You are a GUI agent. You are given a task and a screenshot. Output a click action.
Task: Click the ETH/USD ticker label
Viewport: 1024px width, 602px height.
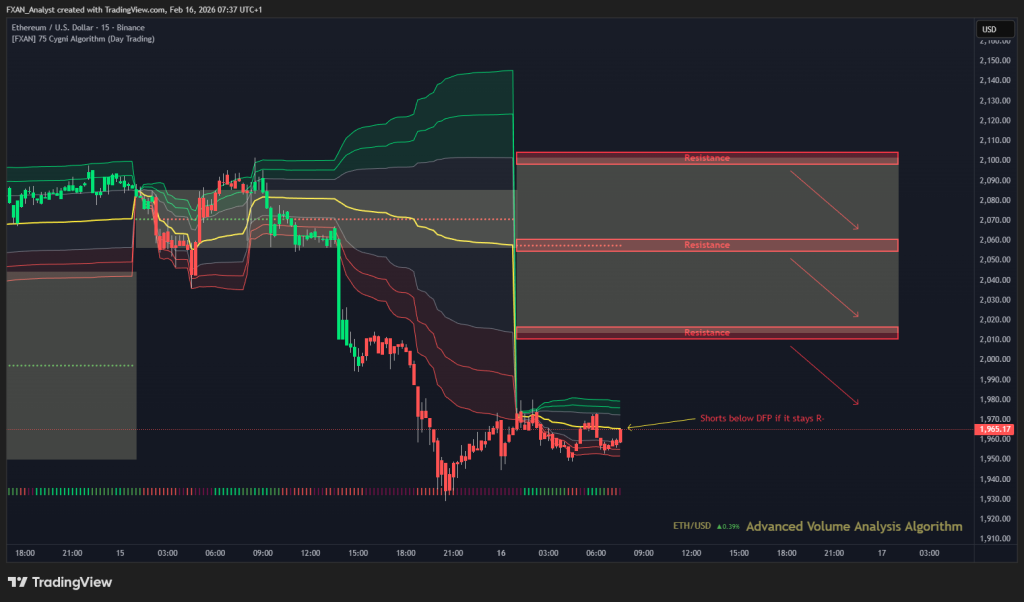pyautogui.click(x=692, y=526)
